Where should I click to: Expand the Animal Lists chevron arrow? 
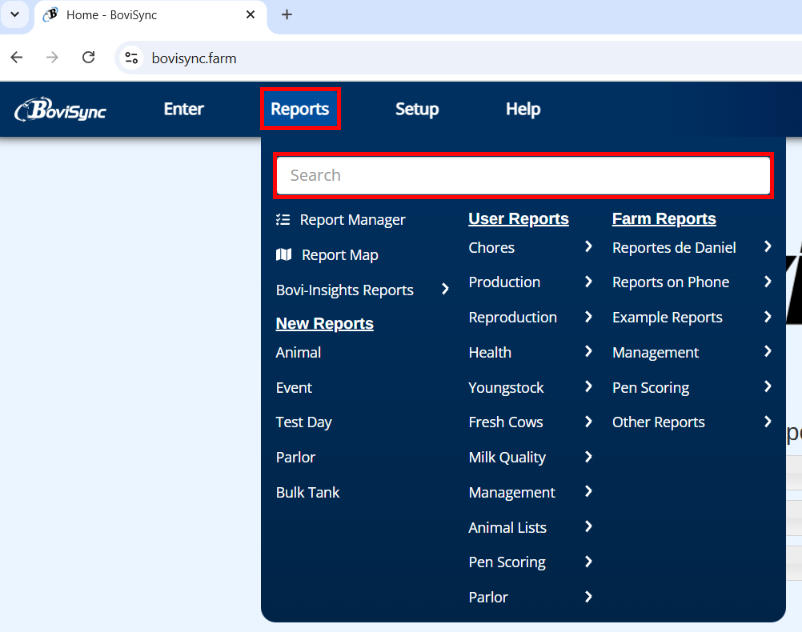click(x=588, y=527)
